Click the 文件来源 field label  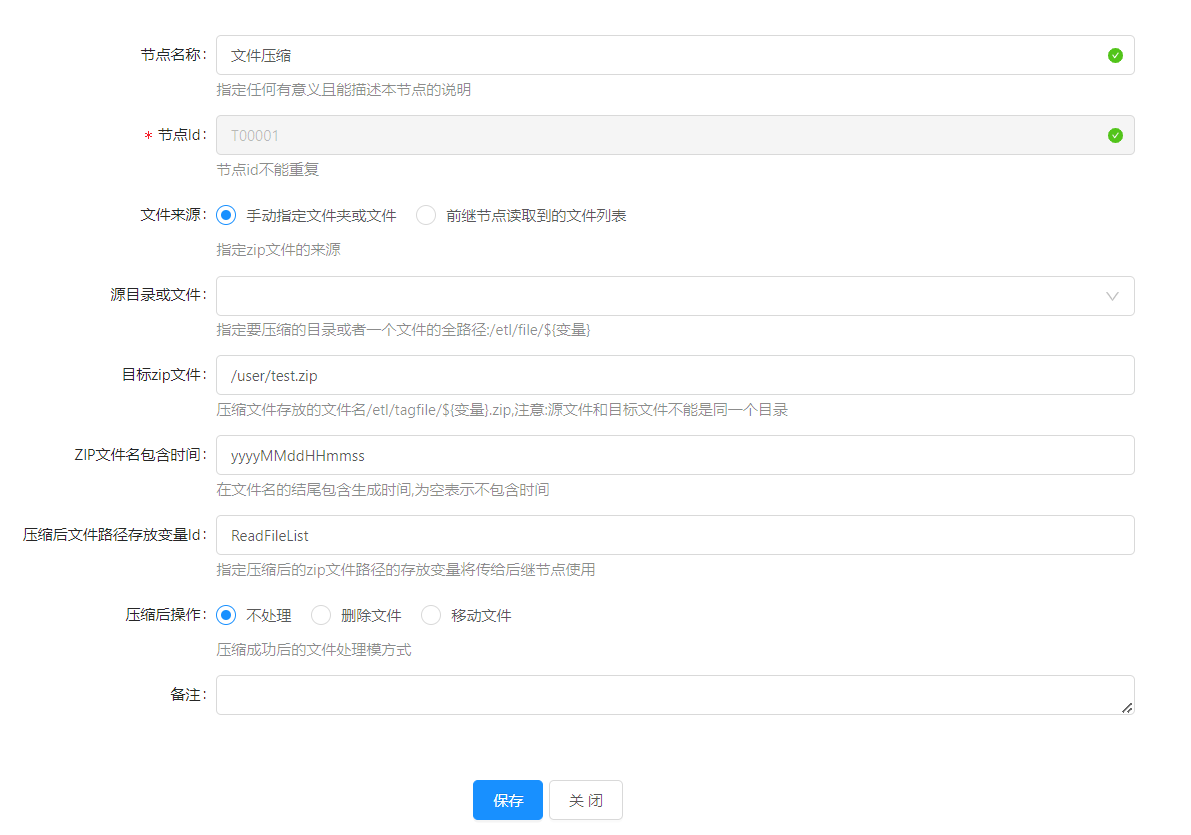(x=172, y=216)
